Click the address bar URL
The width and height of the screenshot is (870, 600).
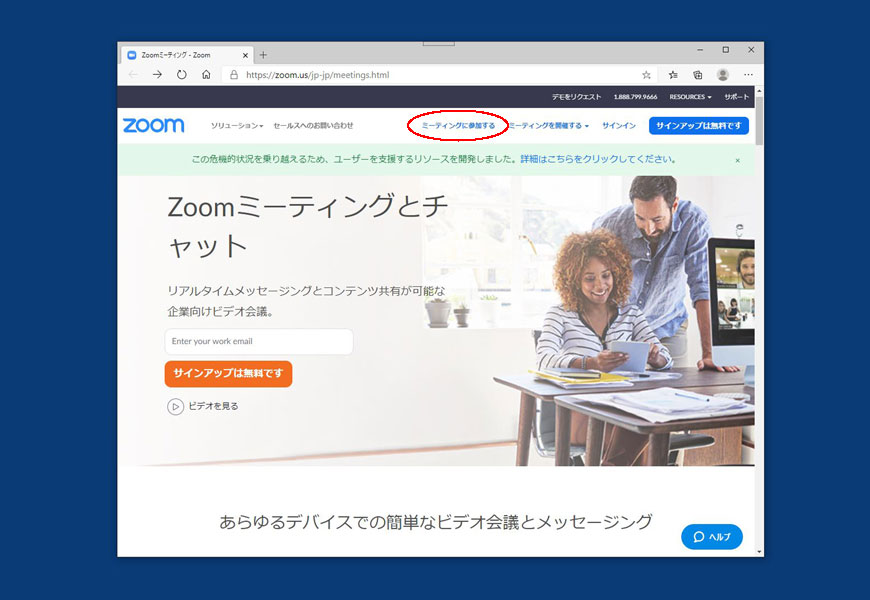click(x=318, y=75)
